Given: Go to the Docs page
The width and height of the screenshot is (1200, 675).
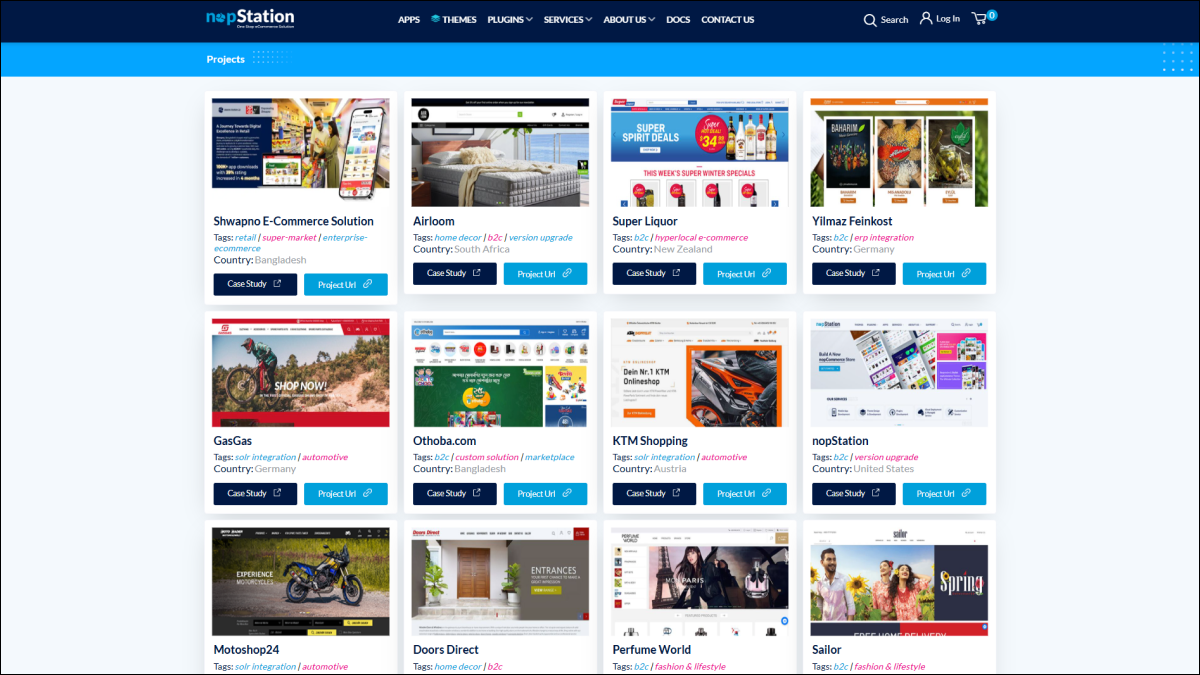Looking at the screenshot, I should 678,19.
